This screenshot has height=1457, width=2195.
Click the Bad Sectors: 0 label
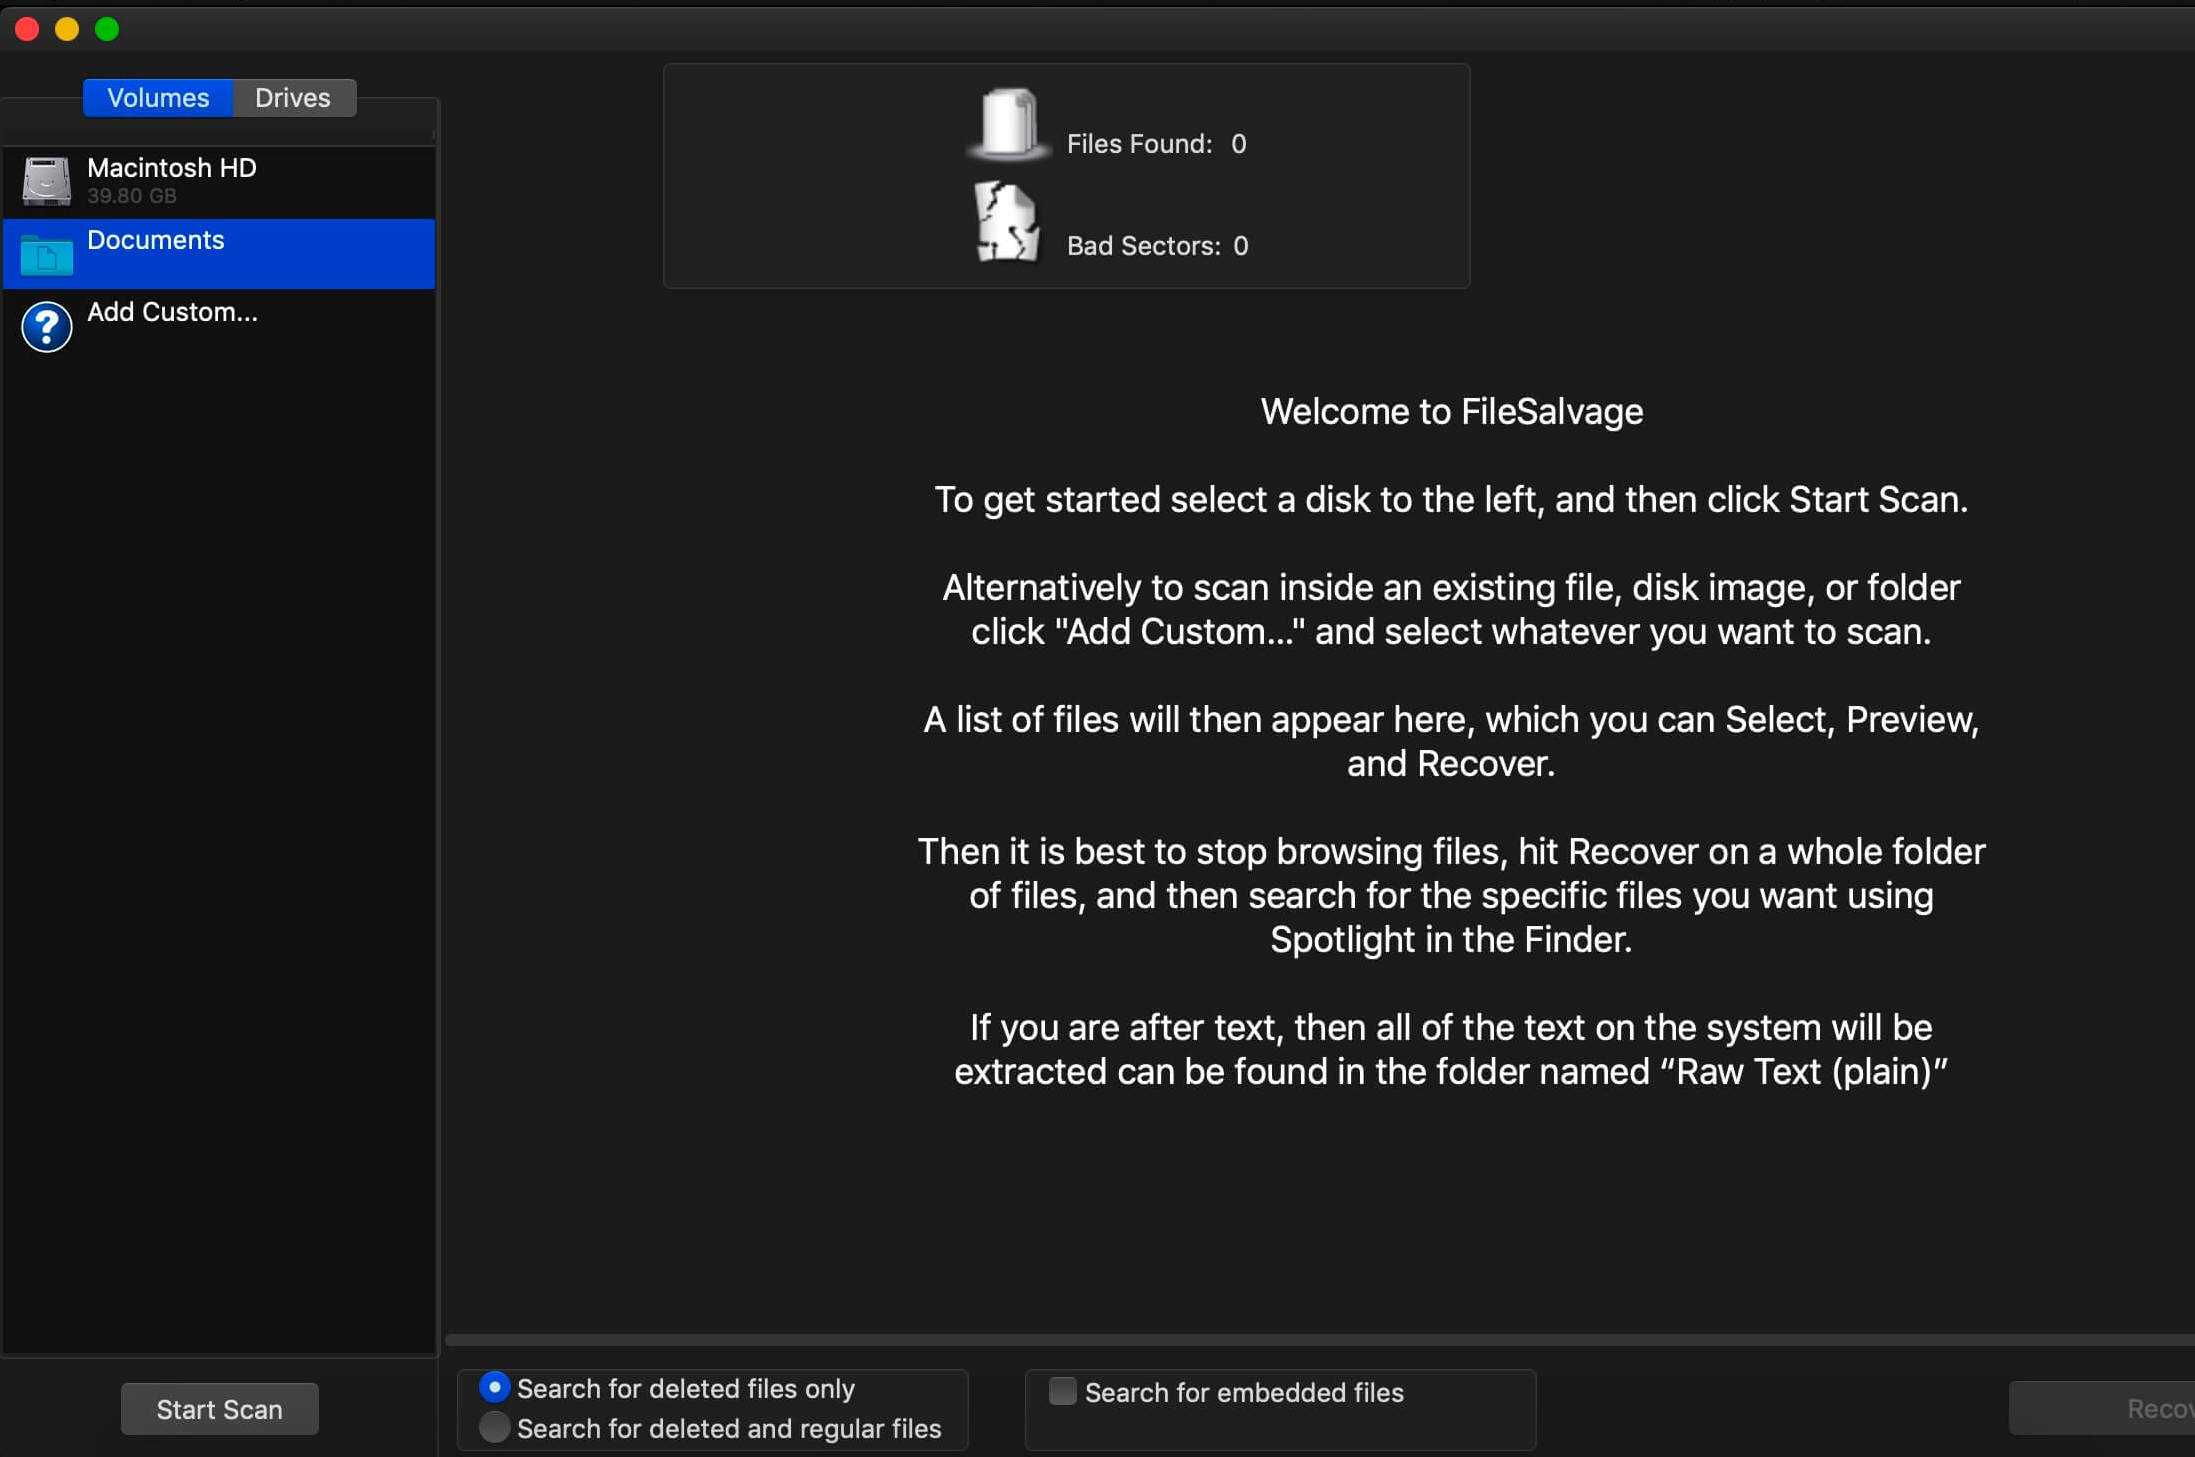coord(1157,246)
